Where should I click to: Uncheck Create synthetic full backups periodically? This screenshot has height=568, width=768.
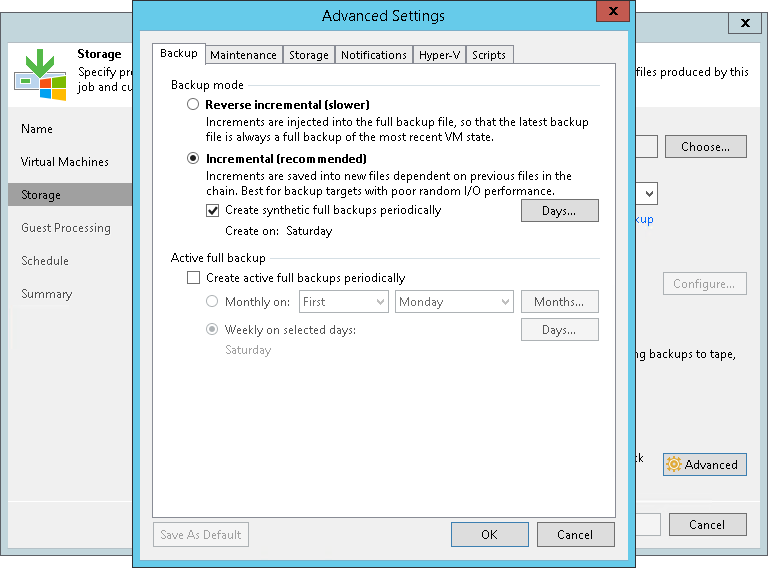point(213,211)
